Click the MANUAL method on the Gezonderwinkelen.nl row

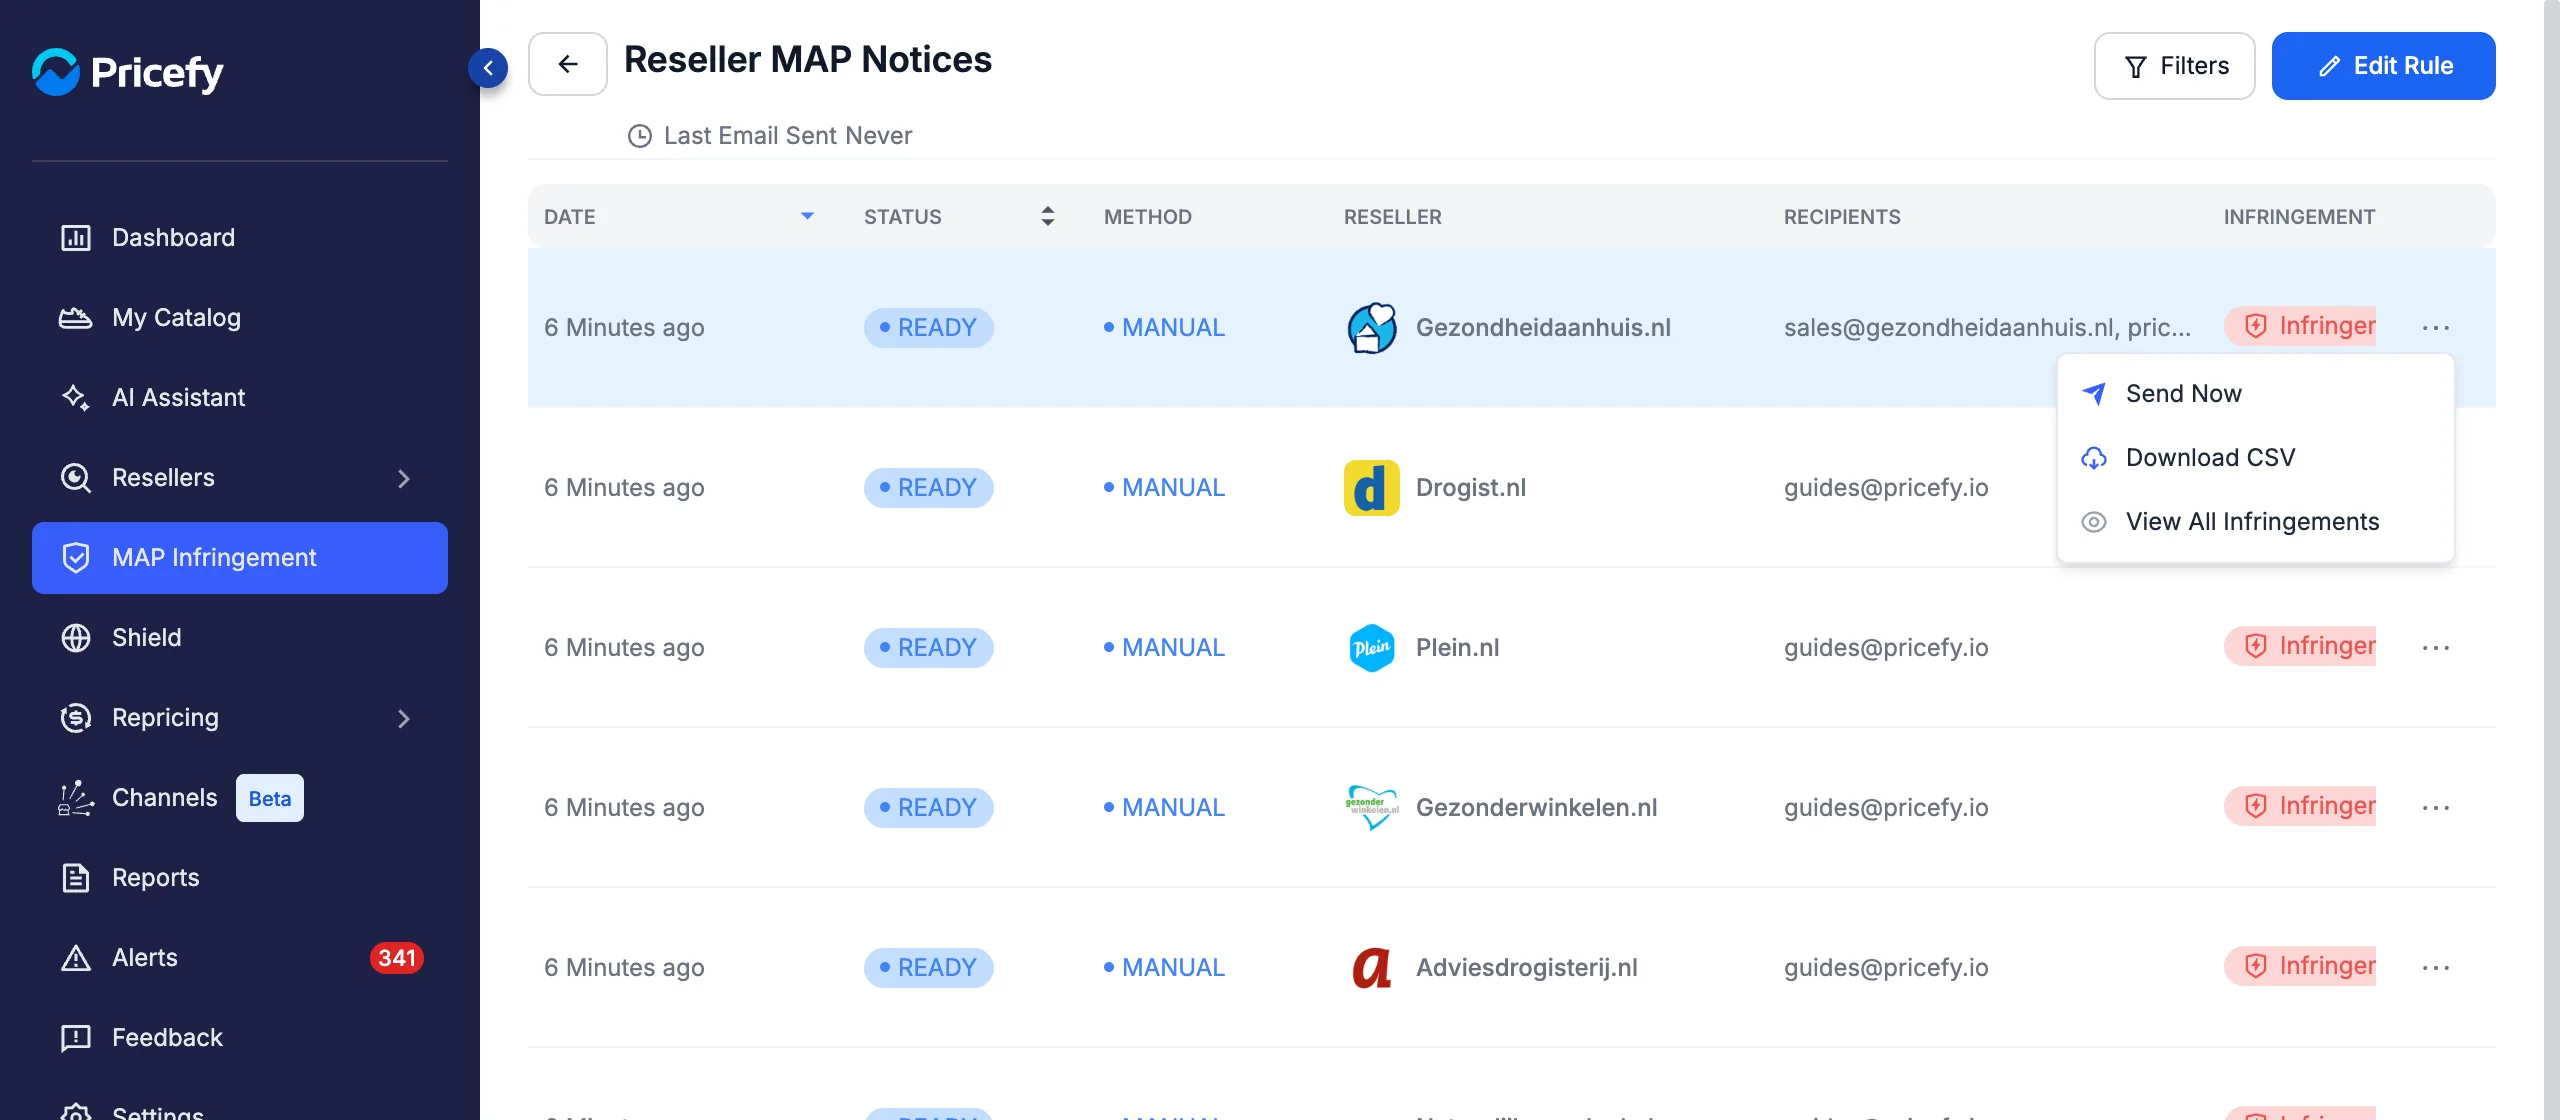click(x=1164, y=808)
